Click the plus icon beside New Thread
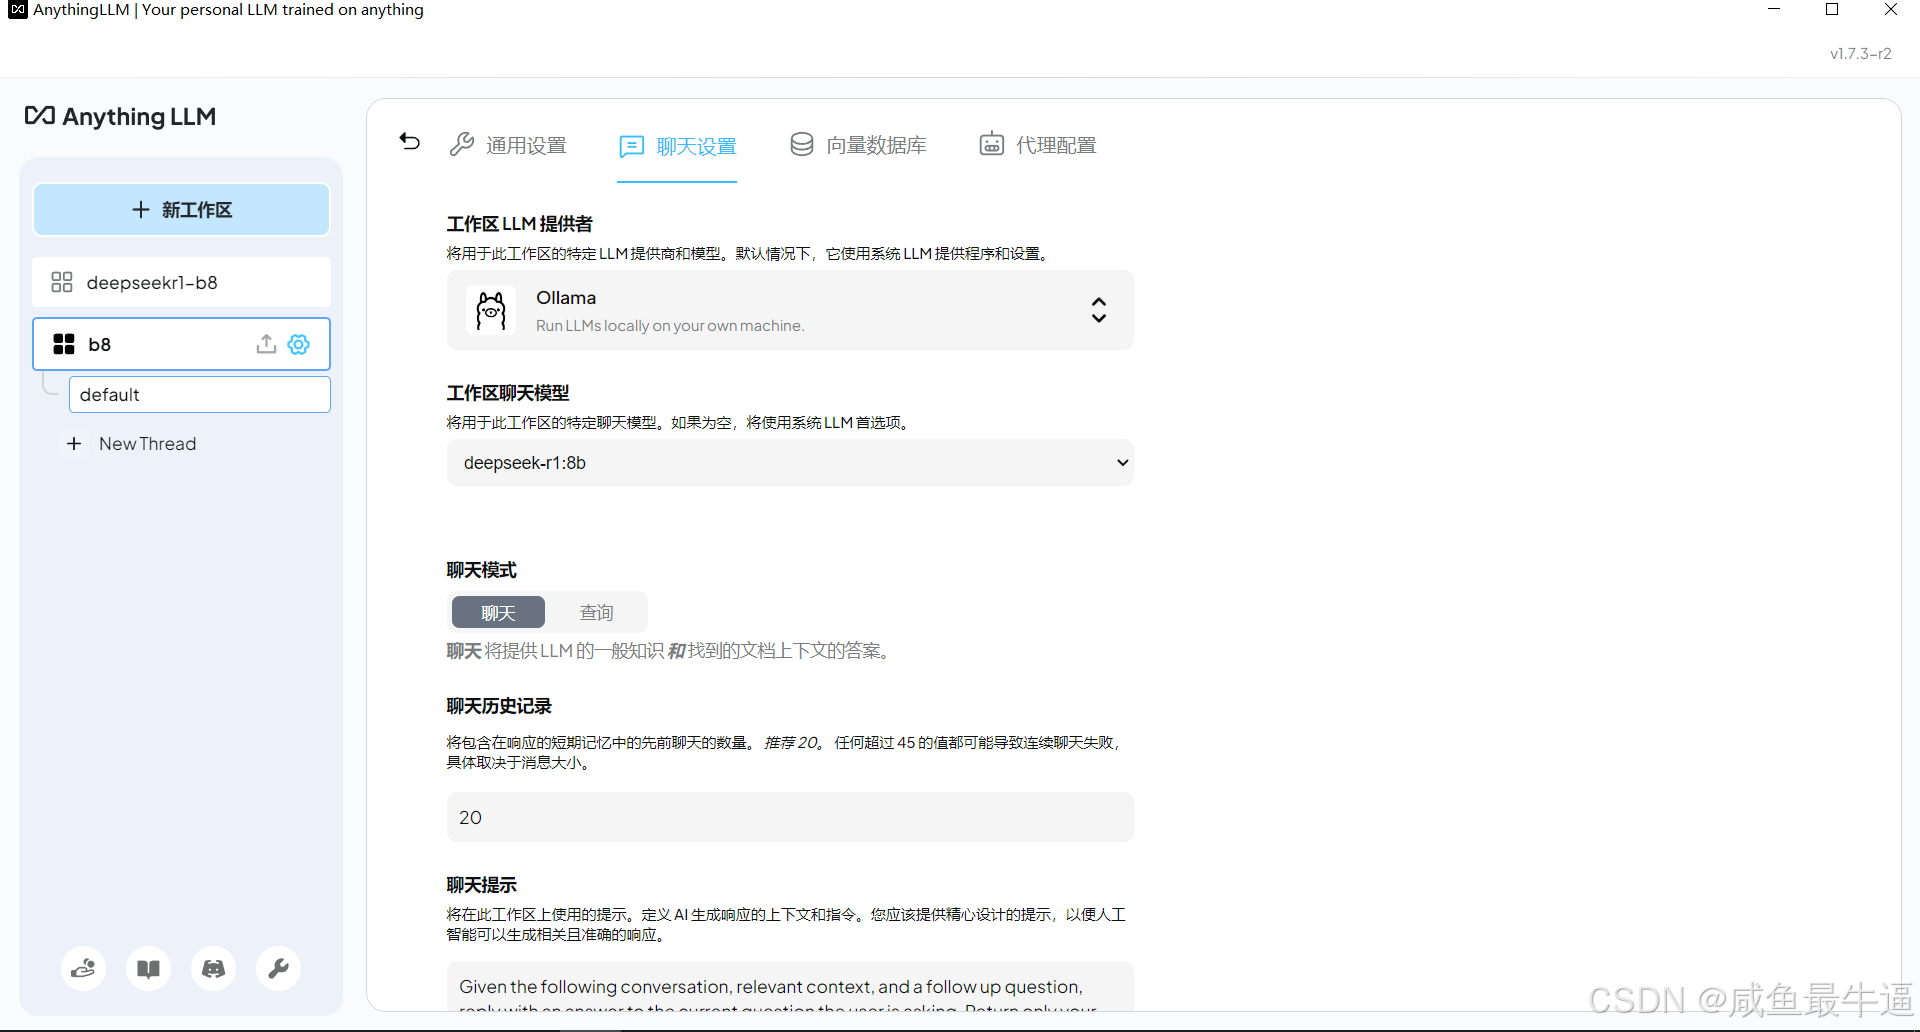The height and width of the screenshot is (1032, 1920). 74,443
